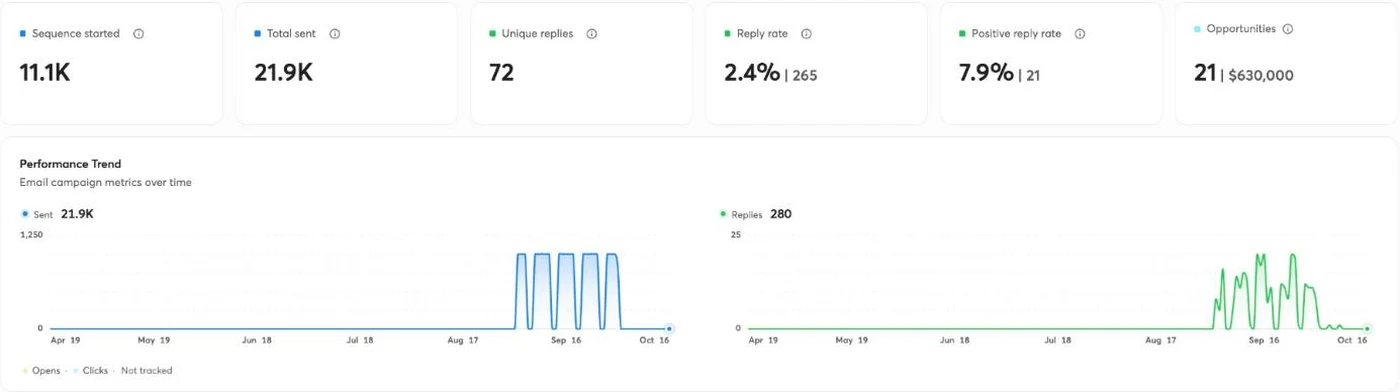1400x392 pixels.
Task: Click the Not tracked label
Action: tap(147, 371)
